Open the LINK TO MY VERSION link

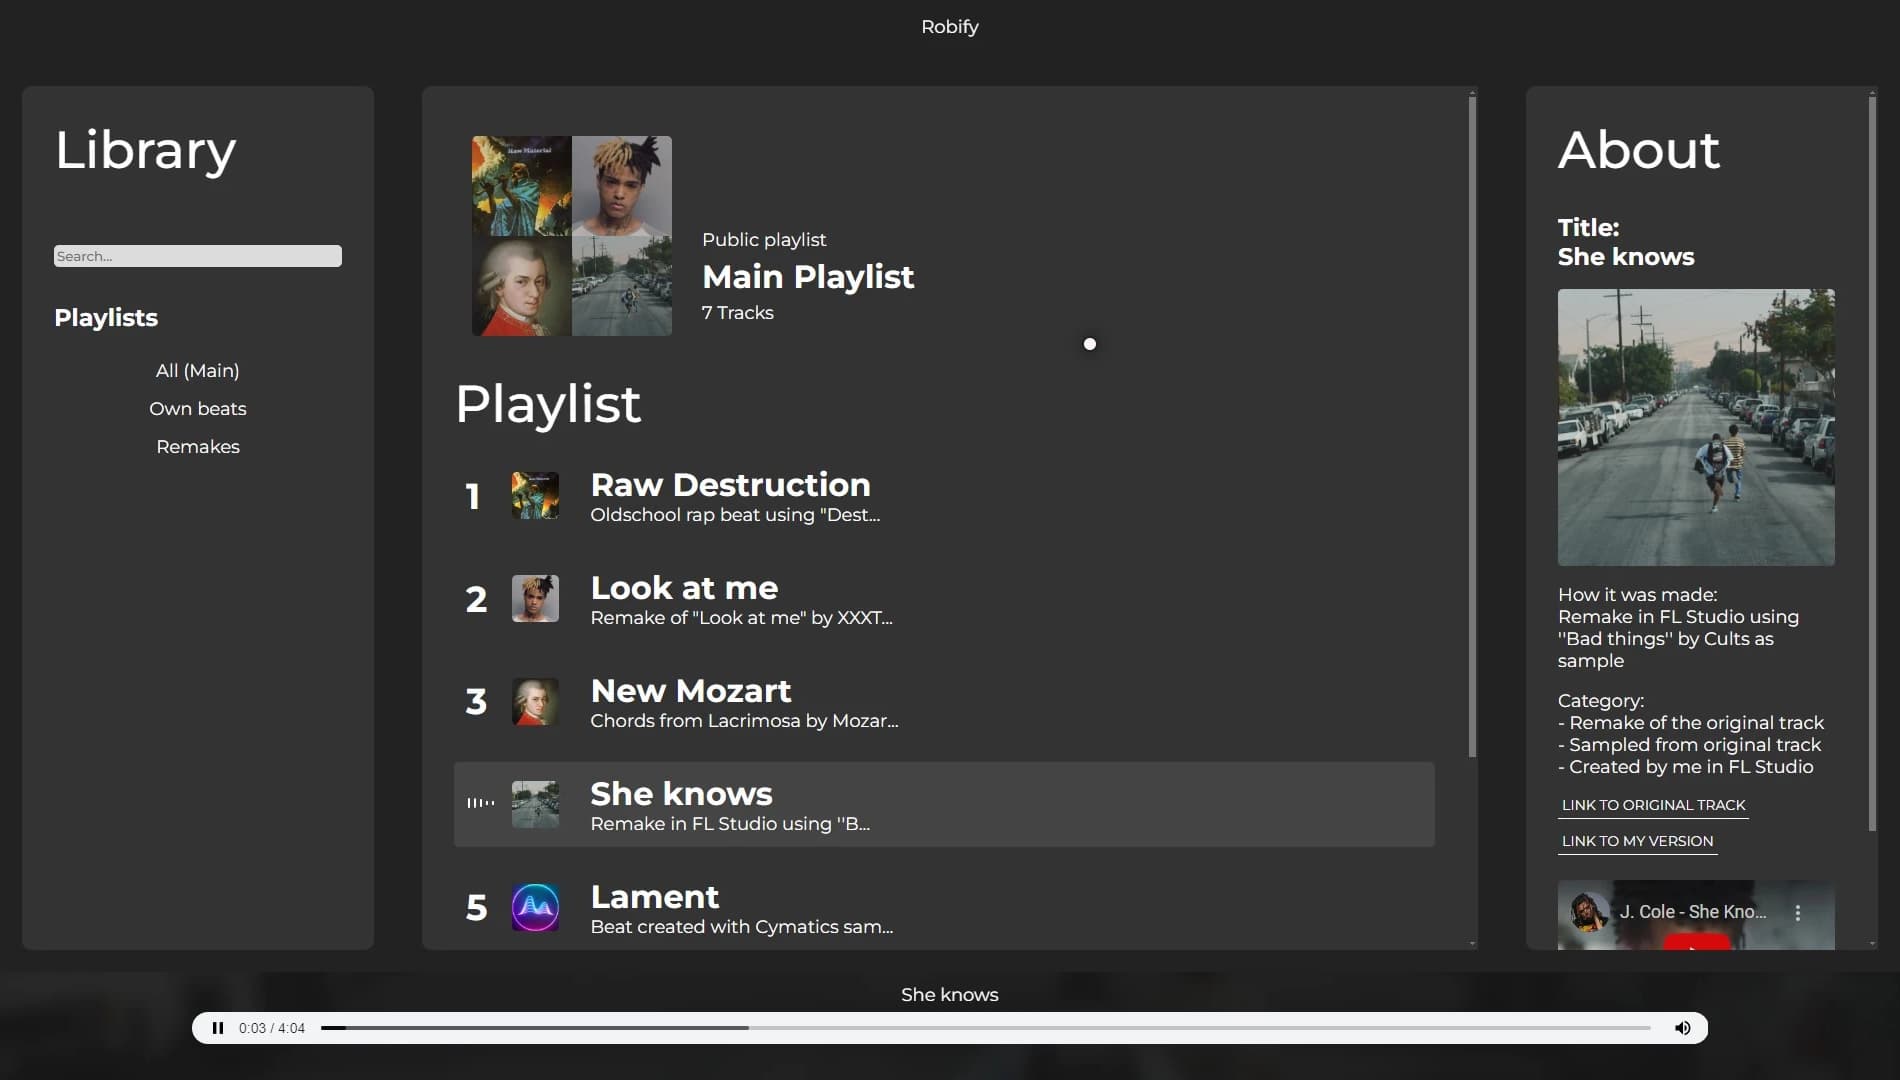[1637, 841]
